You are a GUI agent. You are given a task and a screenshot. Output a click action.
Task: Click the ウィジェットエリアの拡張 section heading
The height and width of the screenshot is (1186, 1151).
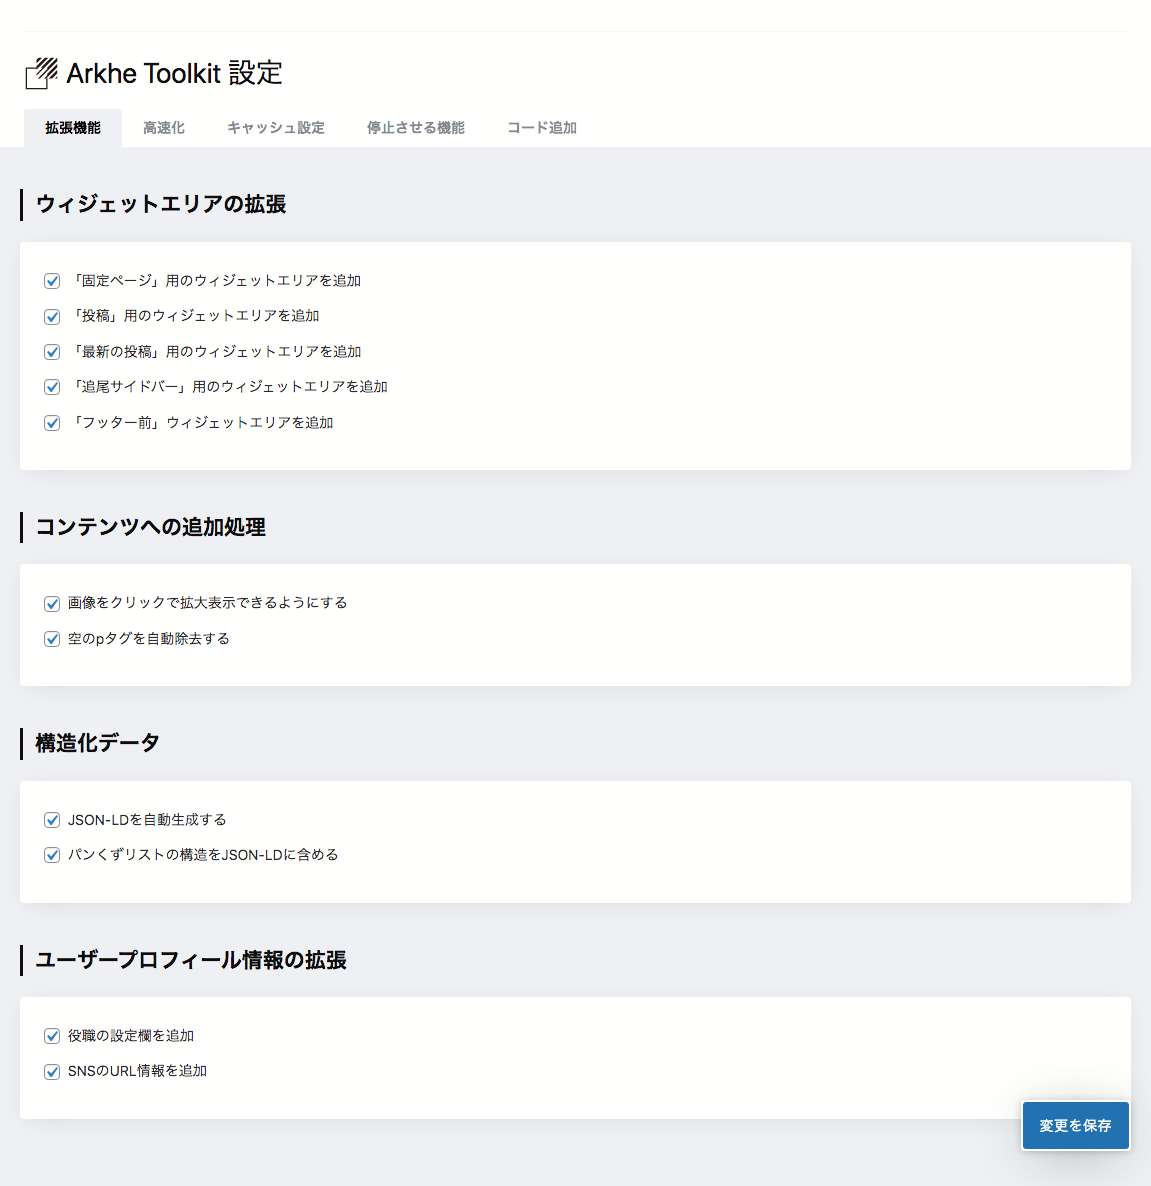160,204
